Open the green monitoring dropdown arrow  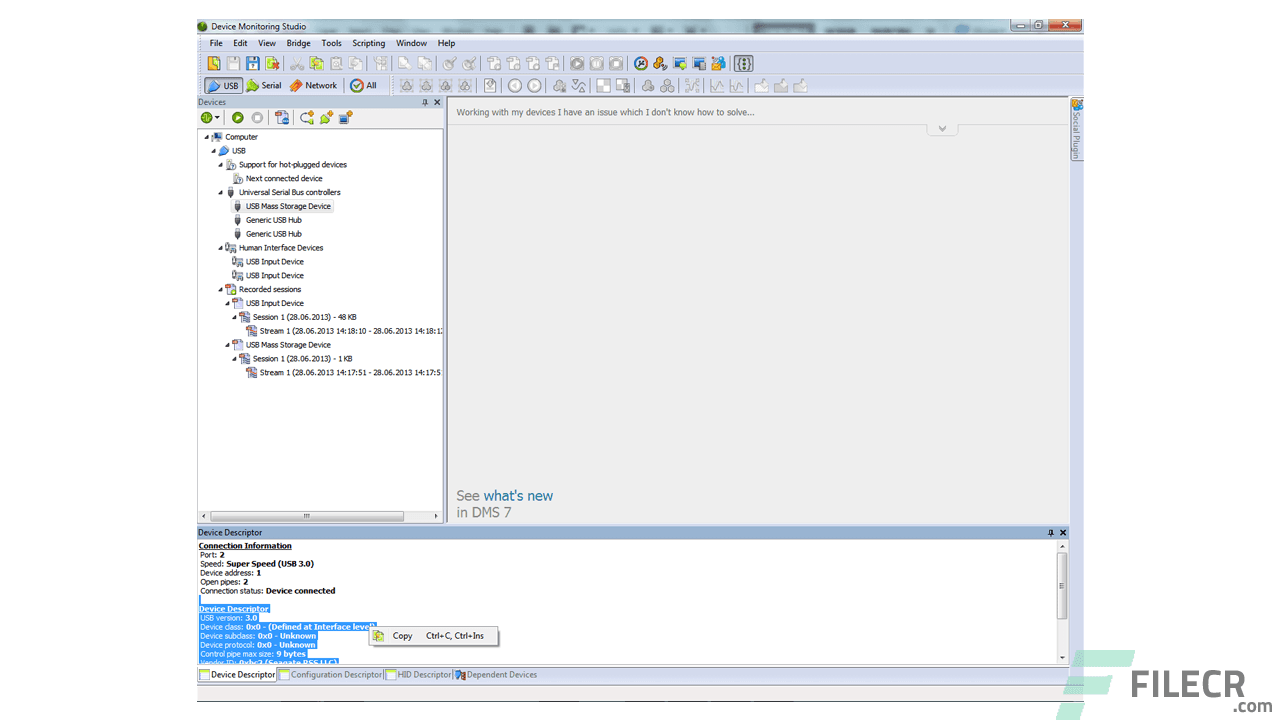click(216, 117)
